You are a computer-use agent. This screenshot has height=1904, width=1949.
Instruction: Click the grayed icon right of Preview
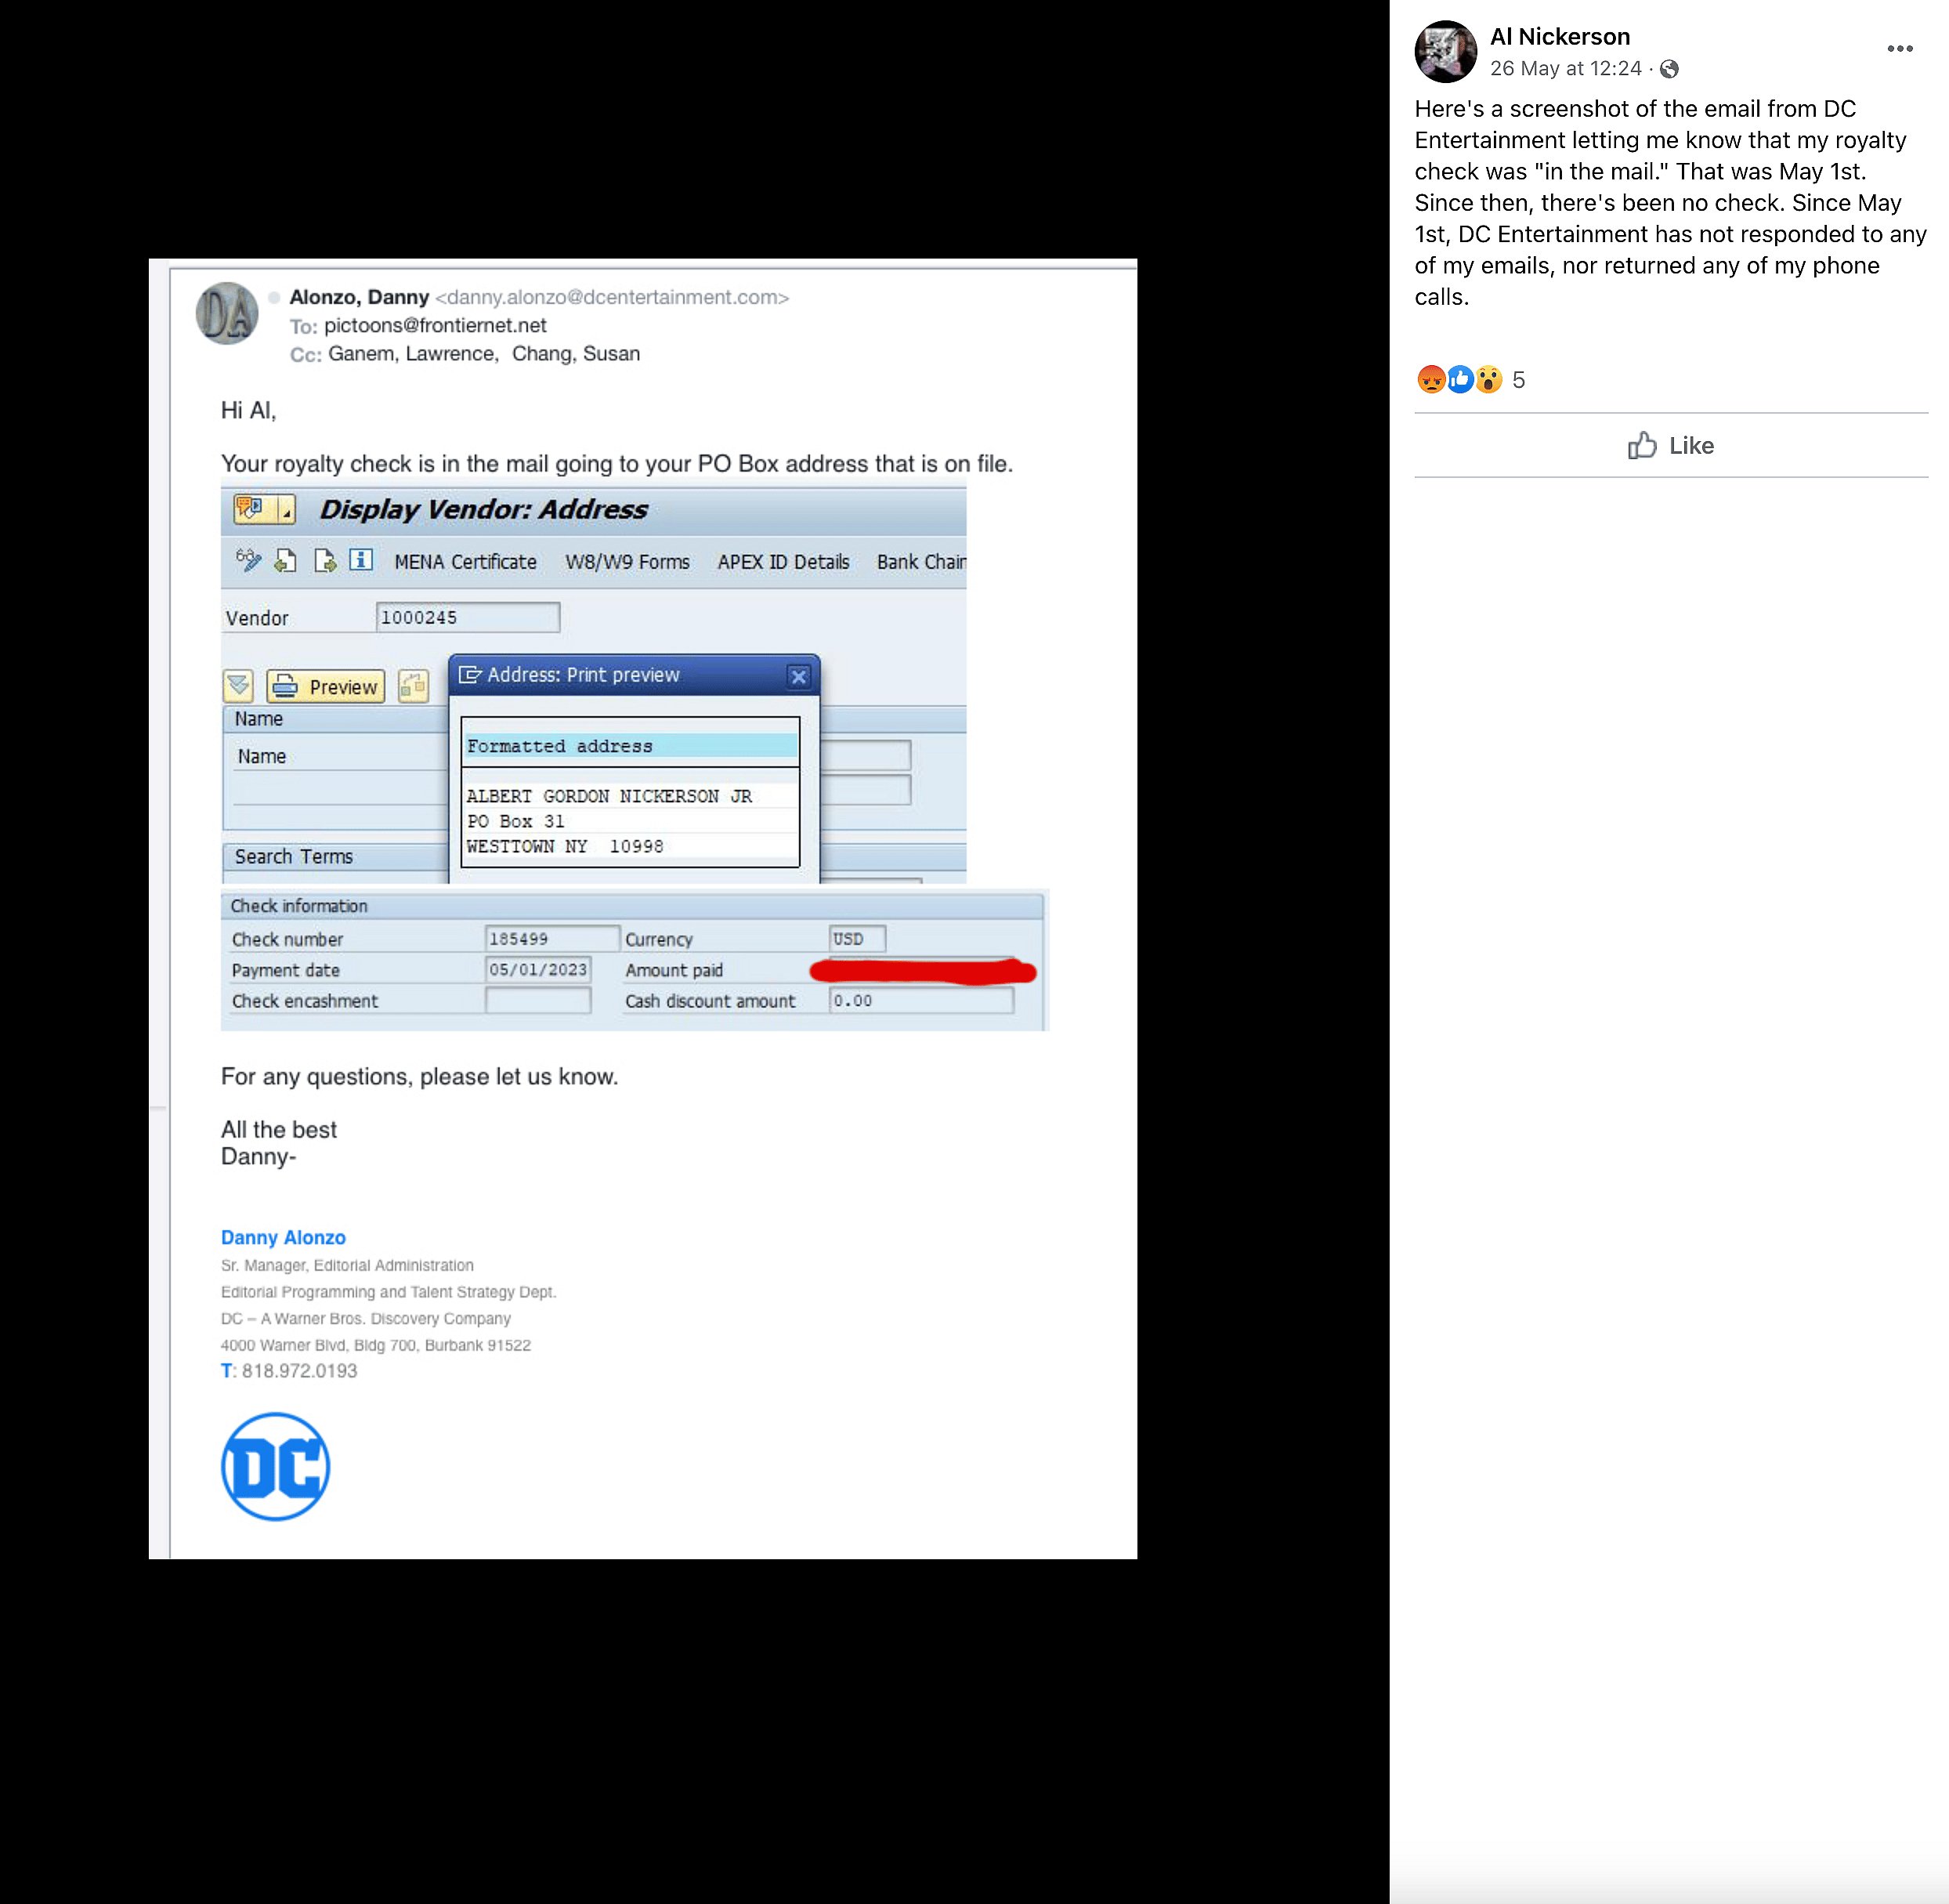(x=412, y=686)
